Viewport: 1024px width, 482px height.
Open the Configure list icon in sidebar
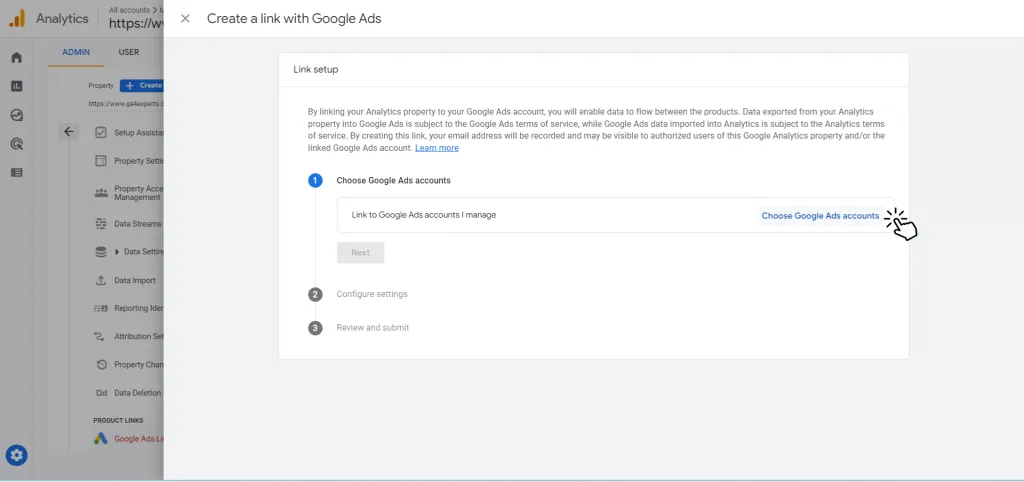(x=17, y=172)
